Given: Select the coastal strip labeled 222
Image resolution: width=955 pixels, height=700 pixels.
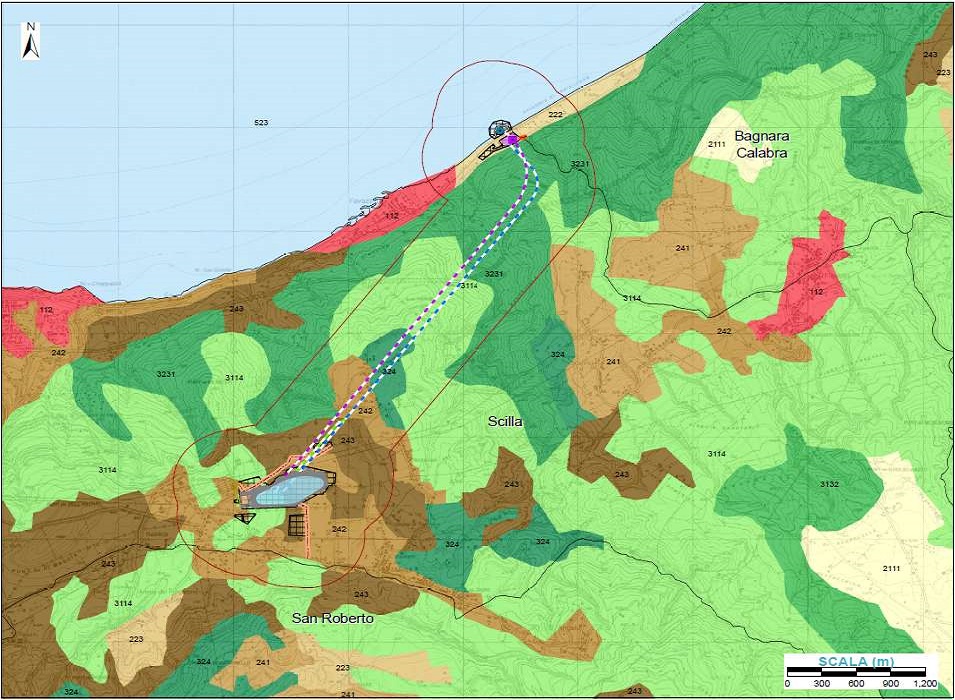Looking at the screenshot, I should tap(555, 116).
